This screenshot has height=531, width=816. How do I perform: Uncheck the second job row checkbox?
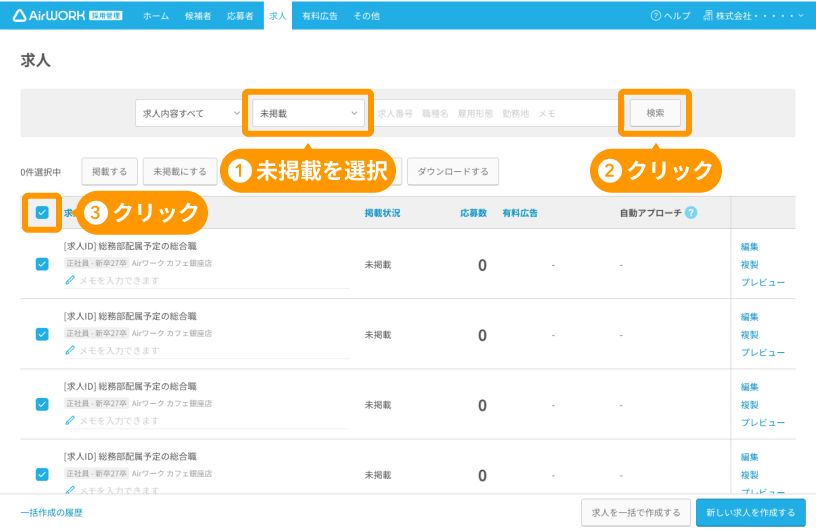point(42,334)
